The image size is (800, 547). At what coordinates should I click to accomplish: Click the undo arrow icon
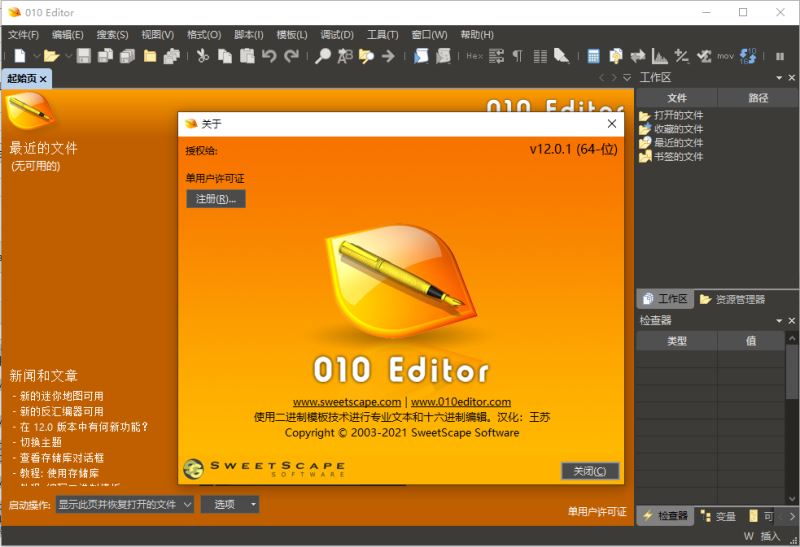(x=269, y=56)
